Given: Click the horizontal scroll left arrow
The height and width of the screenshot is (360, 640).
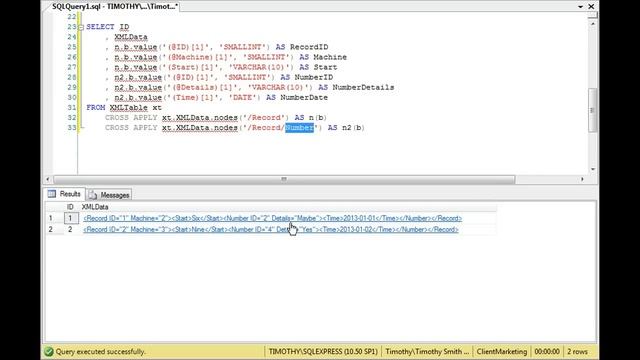Looking at the screenshot, I should (x=48, y=179).
